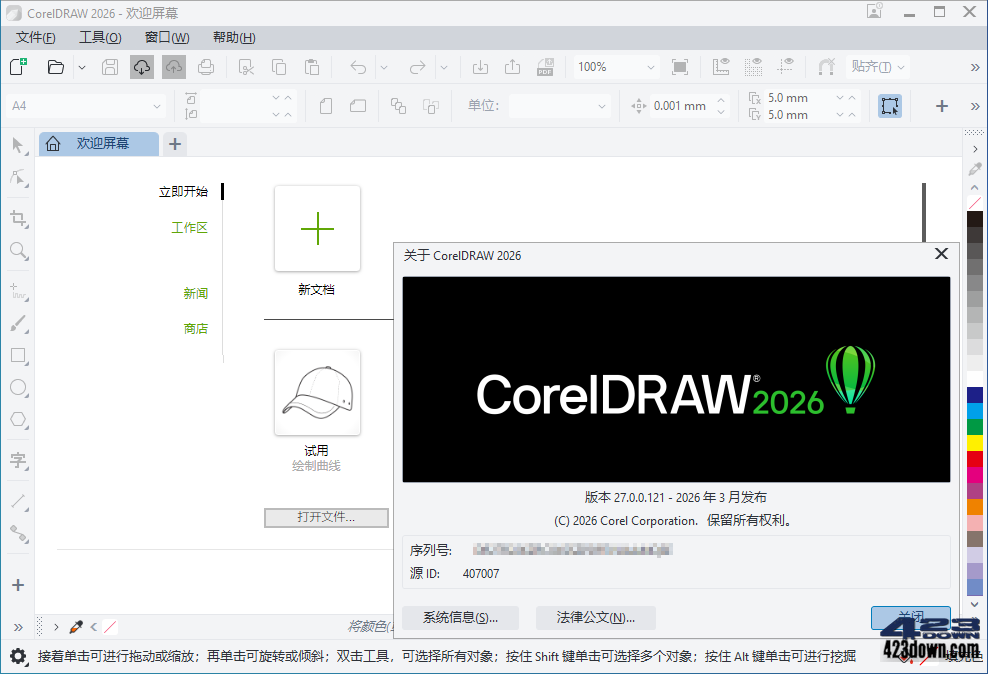
Task: Select the Shape tool
Action: [18, 178]
